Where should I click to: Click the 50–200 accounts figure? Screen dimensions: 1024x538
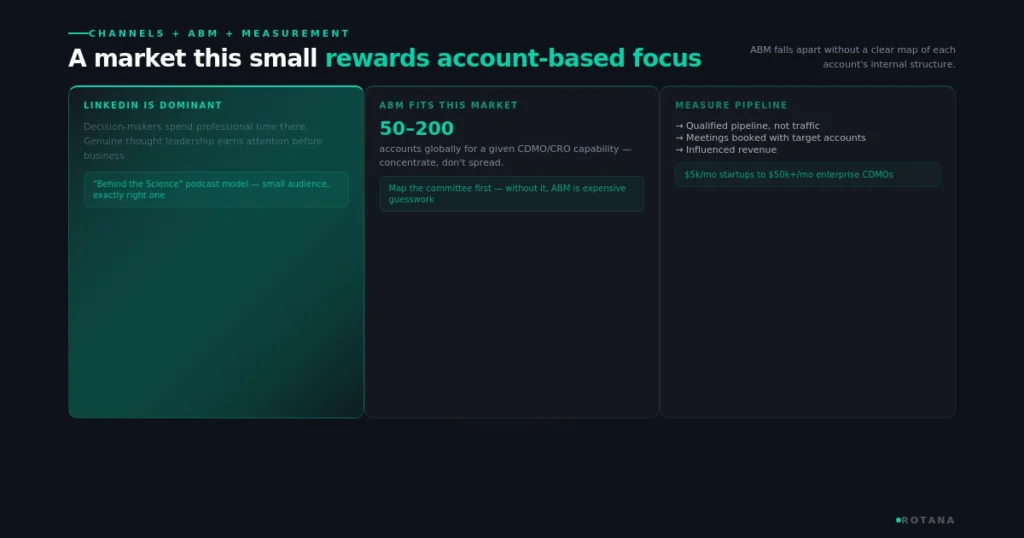click(x=417, y=128)
